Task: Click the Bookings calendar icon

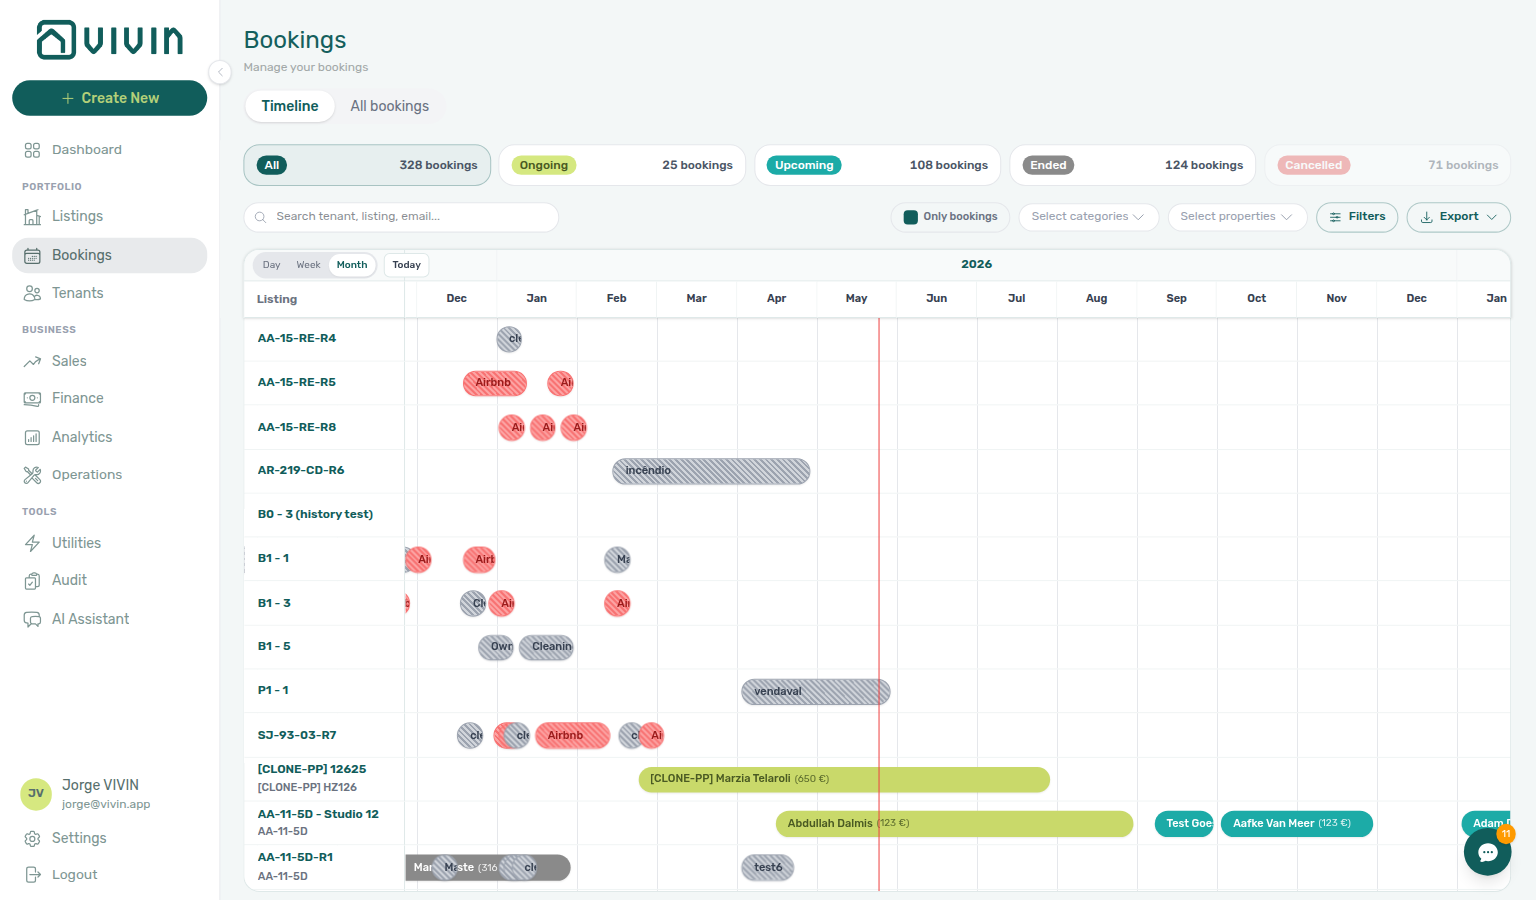Action: point(32,255)
